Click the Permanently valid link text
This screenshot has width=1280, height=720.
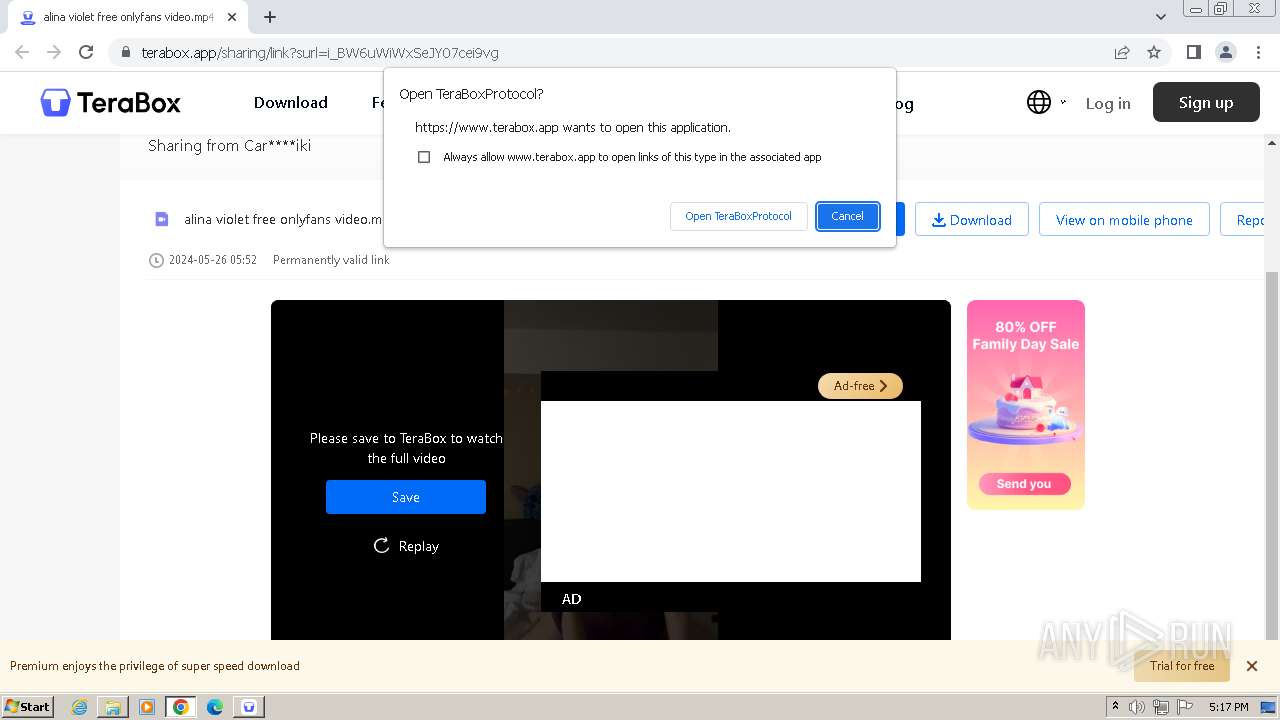tap(331, 260)
